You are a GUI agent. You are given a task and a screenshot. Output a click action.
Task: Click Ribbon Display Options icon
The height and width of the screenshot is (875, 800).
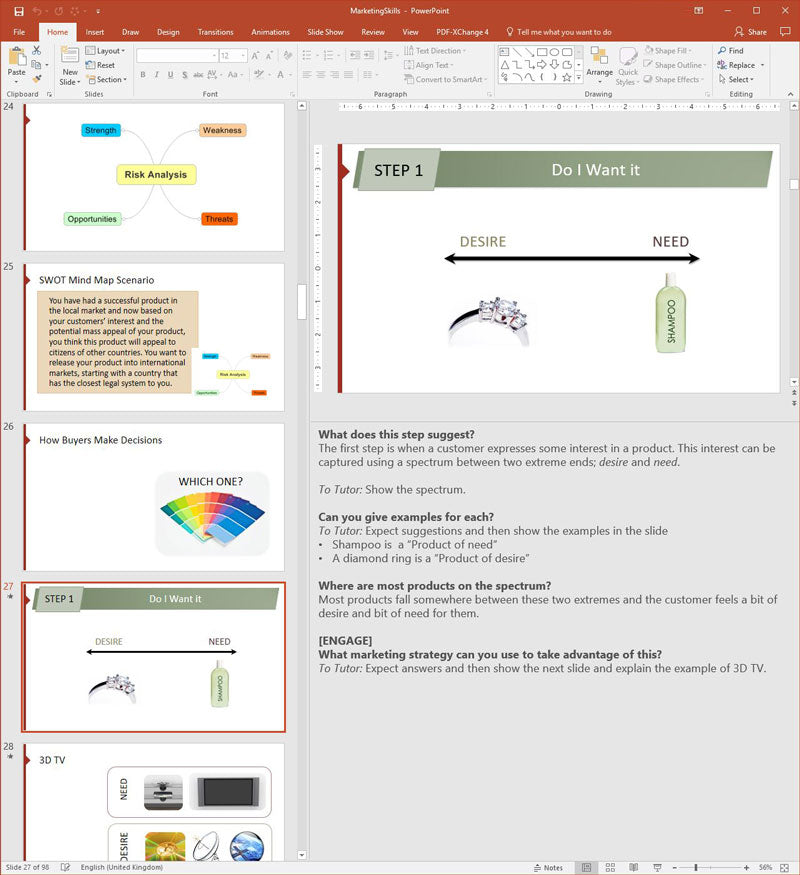(698, 11)
